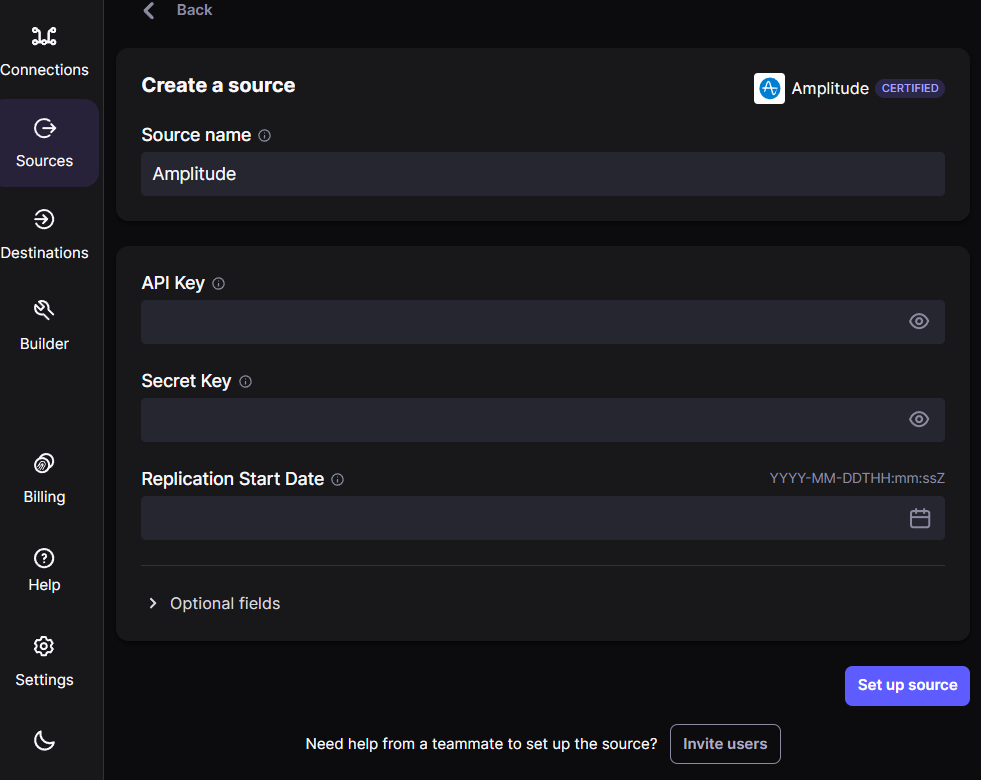
Task: Go back using the Back arrow
Action: pyautogui.click(x=149, y=11)
